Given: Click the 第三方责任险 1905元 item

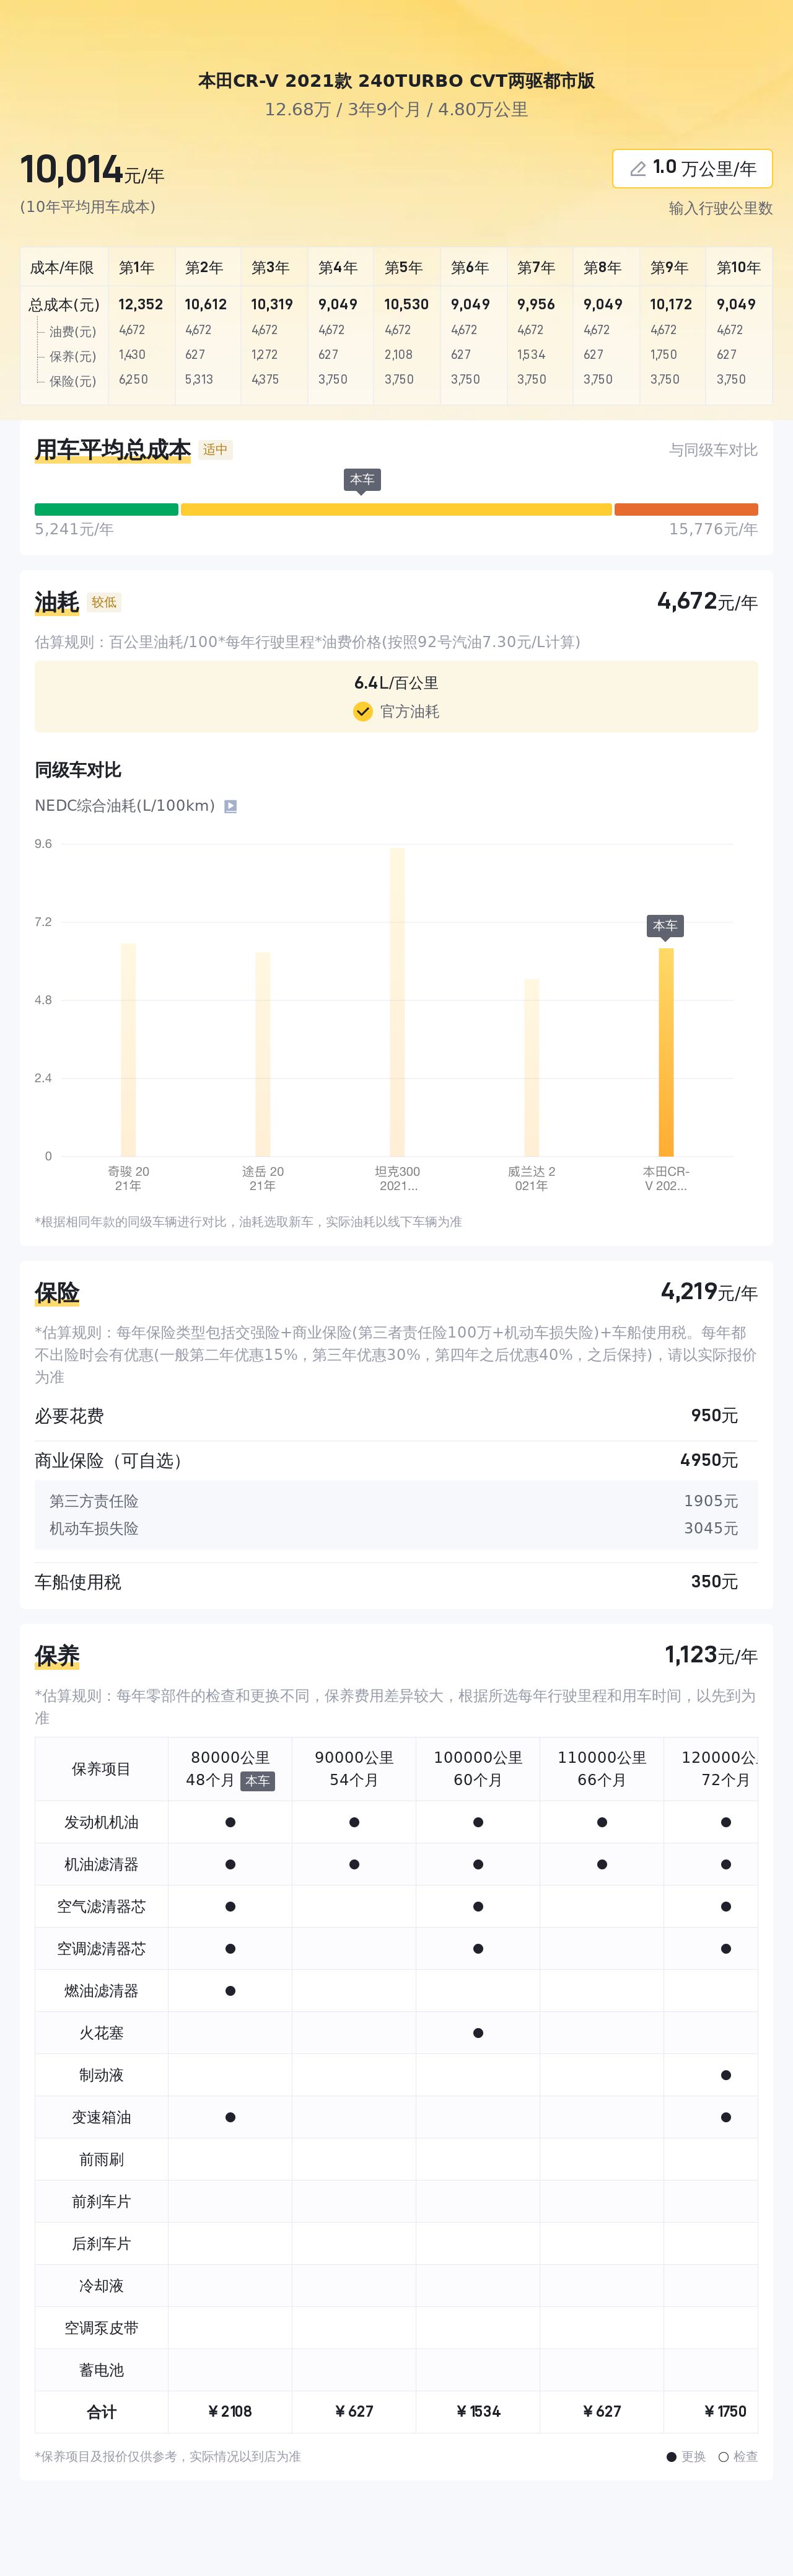Looking at the screenshot, I should (396, 1501).
